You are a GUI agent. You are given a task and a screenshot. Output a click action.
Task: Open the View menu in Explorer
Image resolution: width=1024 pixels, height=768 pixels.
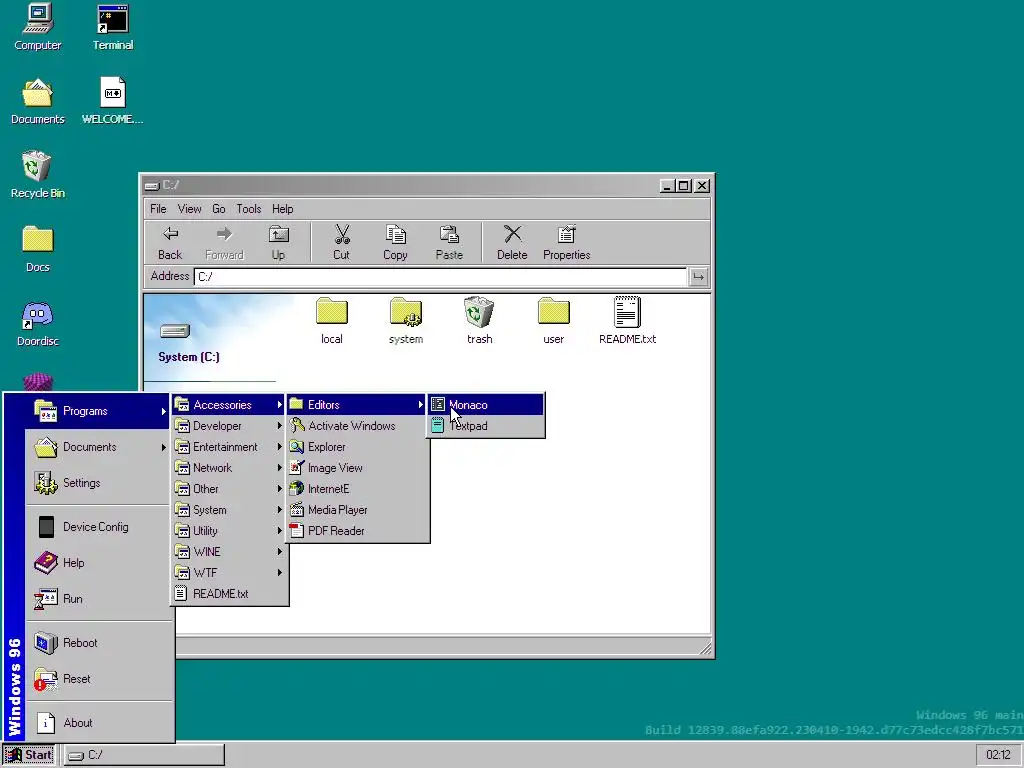coord(189,209)
